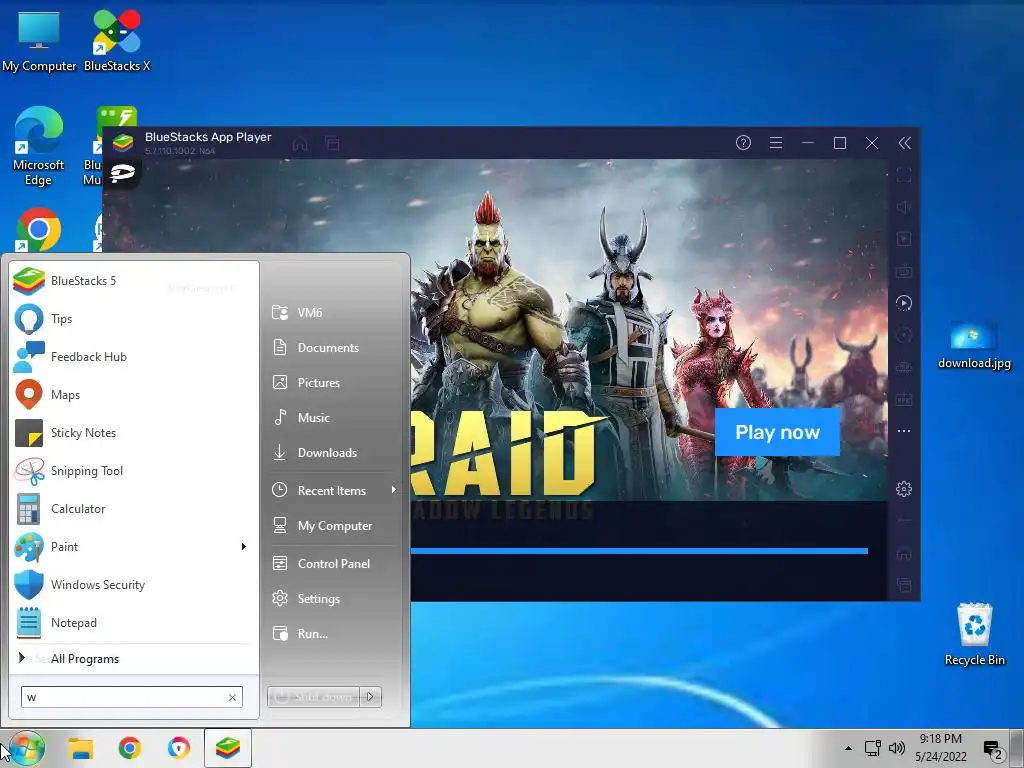Image resolution: width=1024 pixels, height=768 pixels.
Task: Open VM6 user folder
Action: [x=333, y=312]
